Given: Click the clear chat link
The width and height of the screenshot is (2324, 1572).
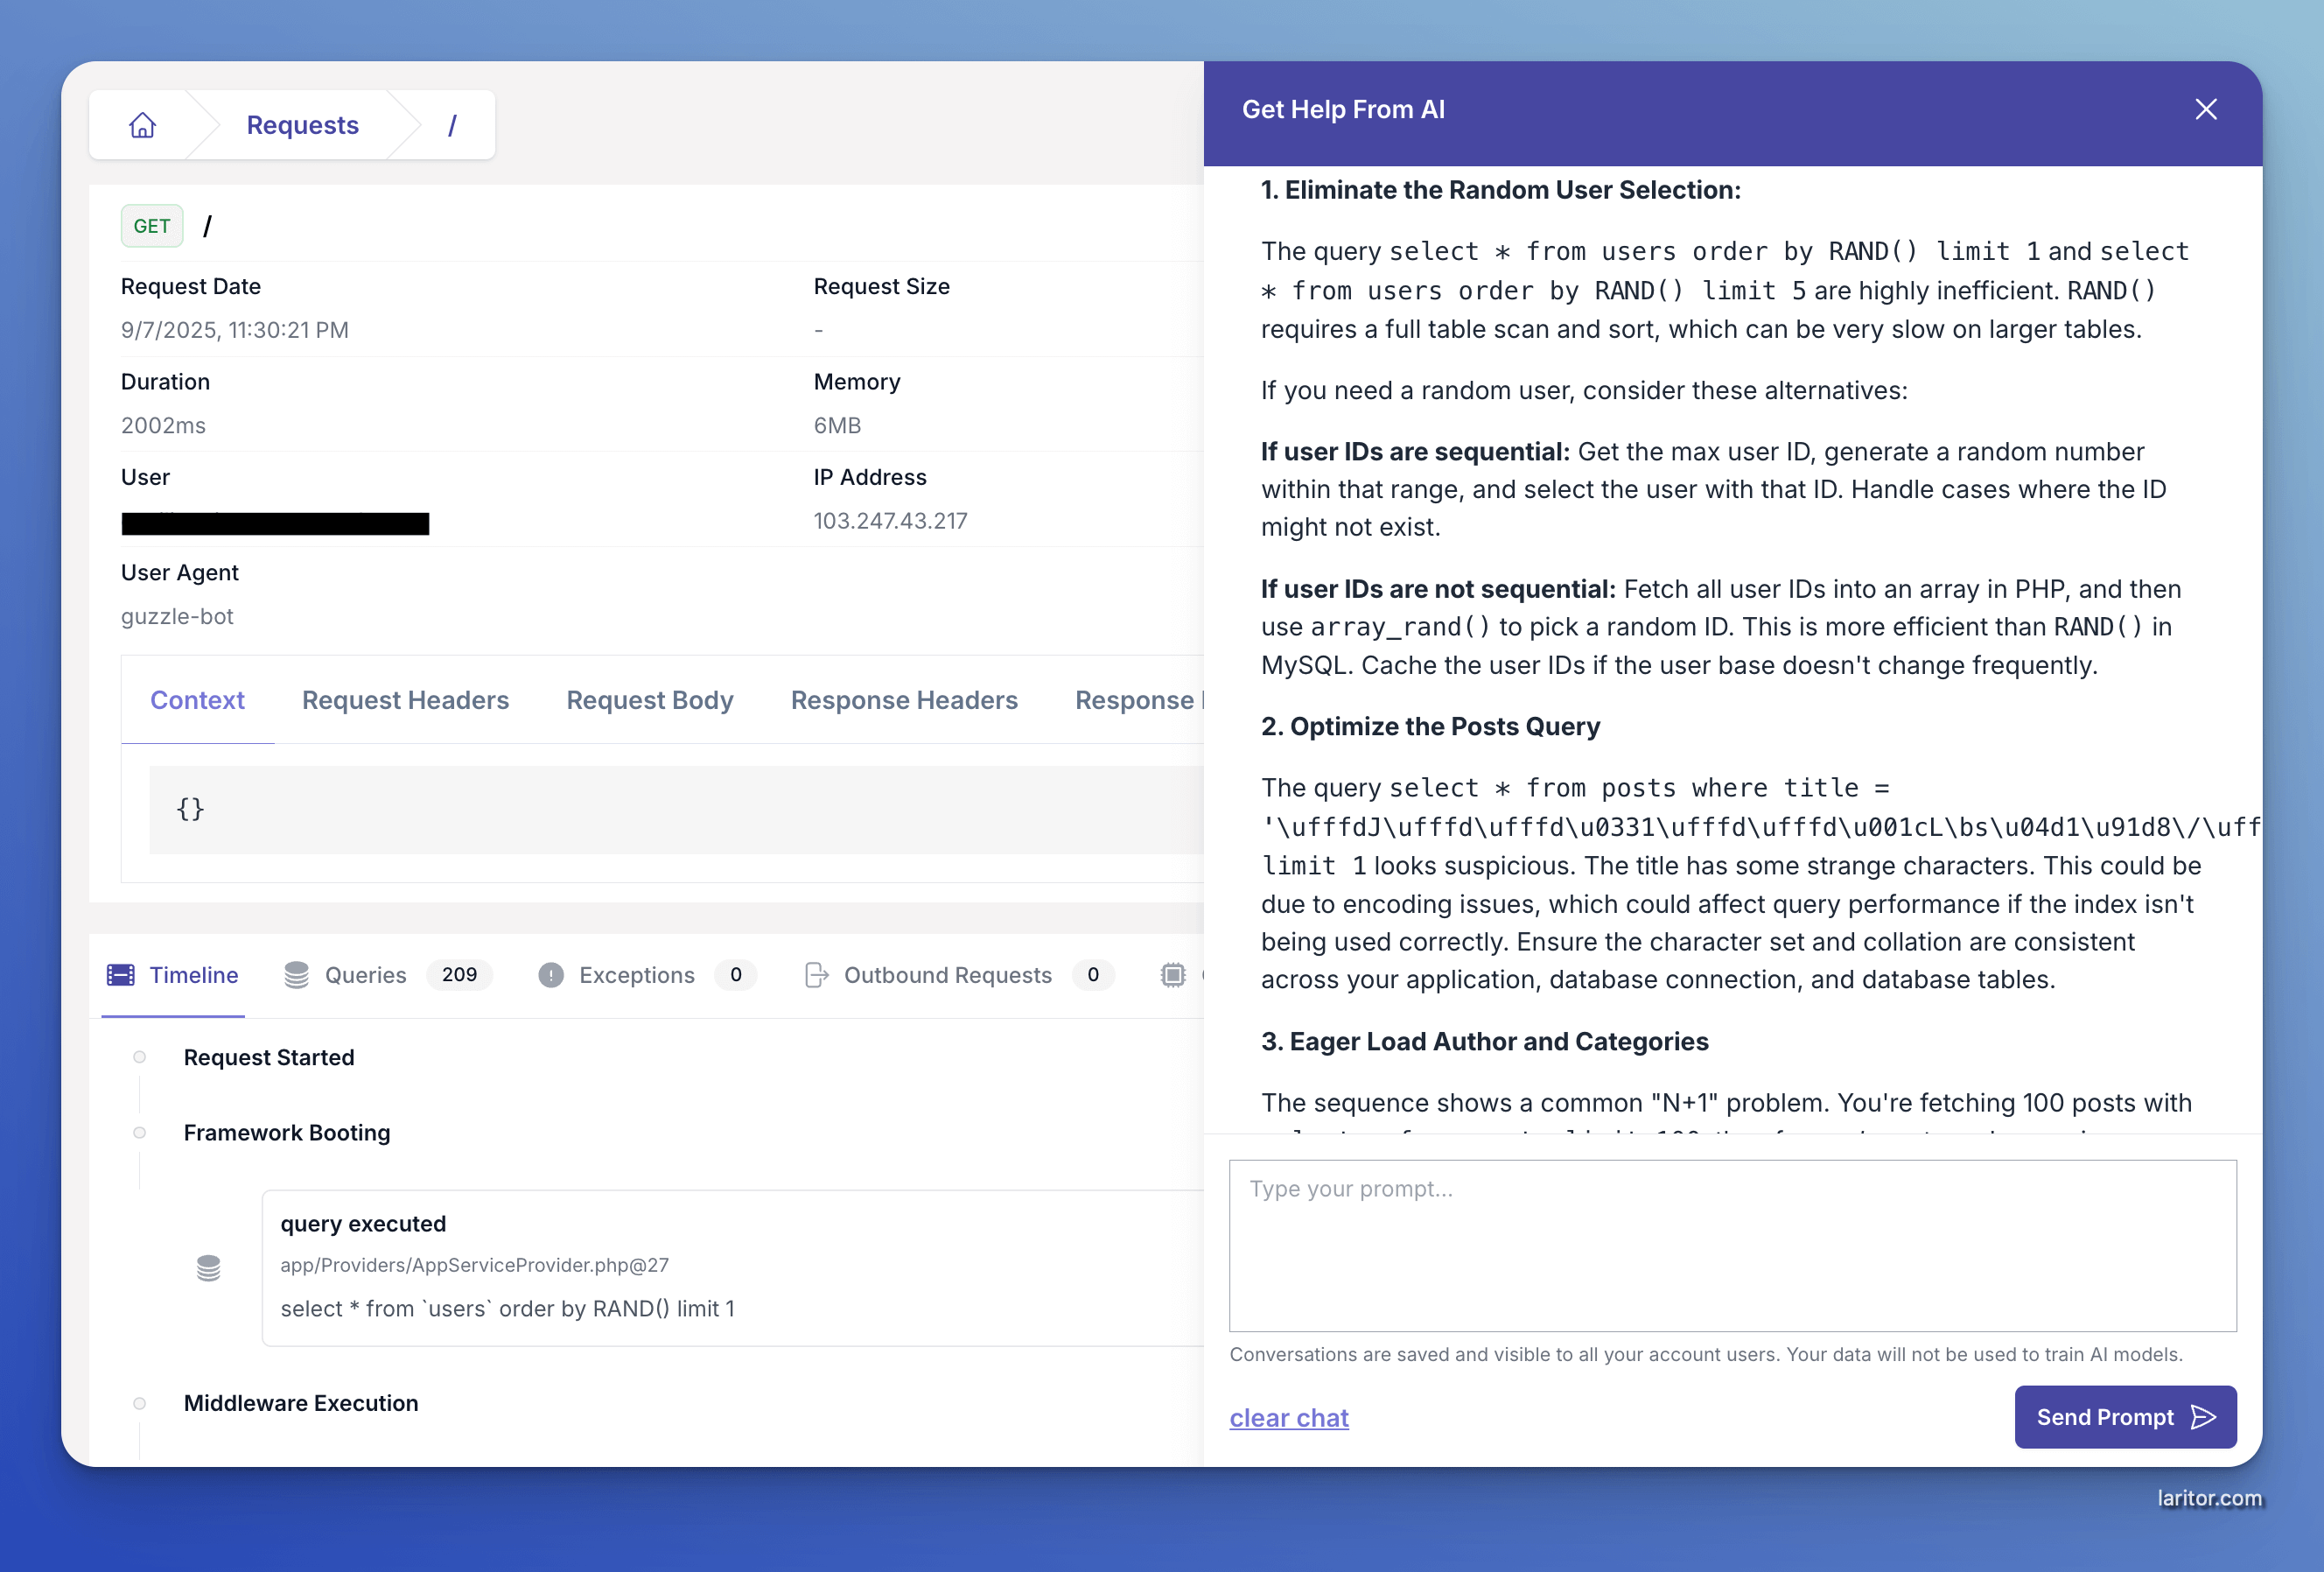Looking at the screenshot, I should [x=1288, y=1418].
